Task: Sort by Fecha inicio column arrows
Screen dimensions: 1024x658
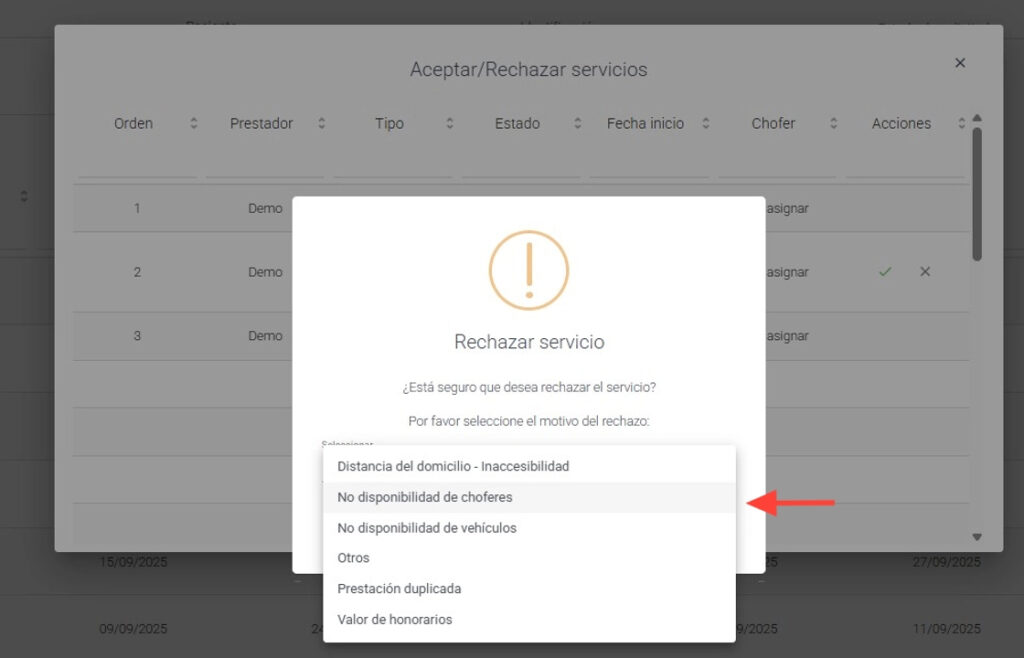Action: 705,124
